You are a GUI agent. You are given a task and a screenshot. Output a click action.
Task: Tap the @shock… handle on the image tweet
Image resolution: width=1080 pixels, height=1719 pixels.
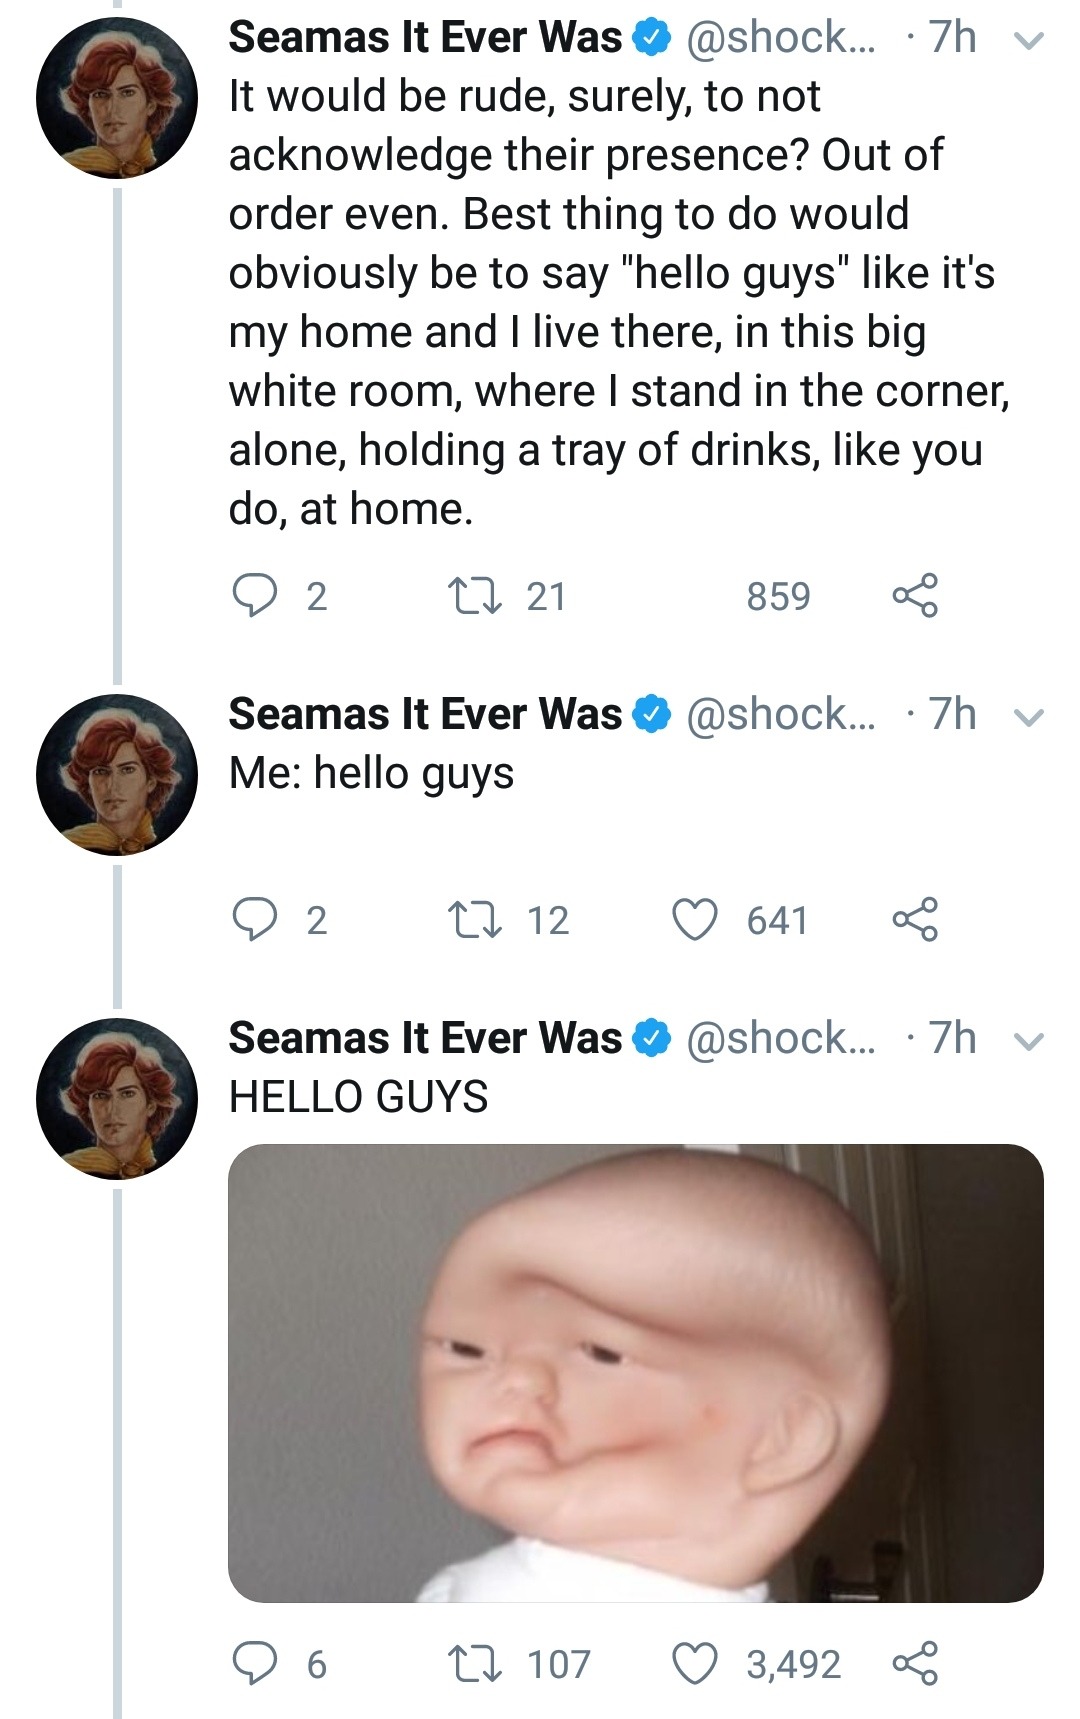(x=779, y=1038)
